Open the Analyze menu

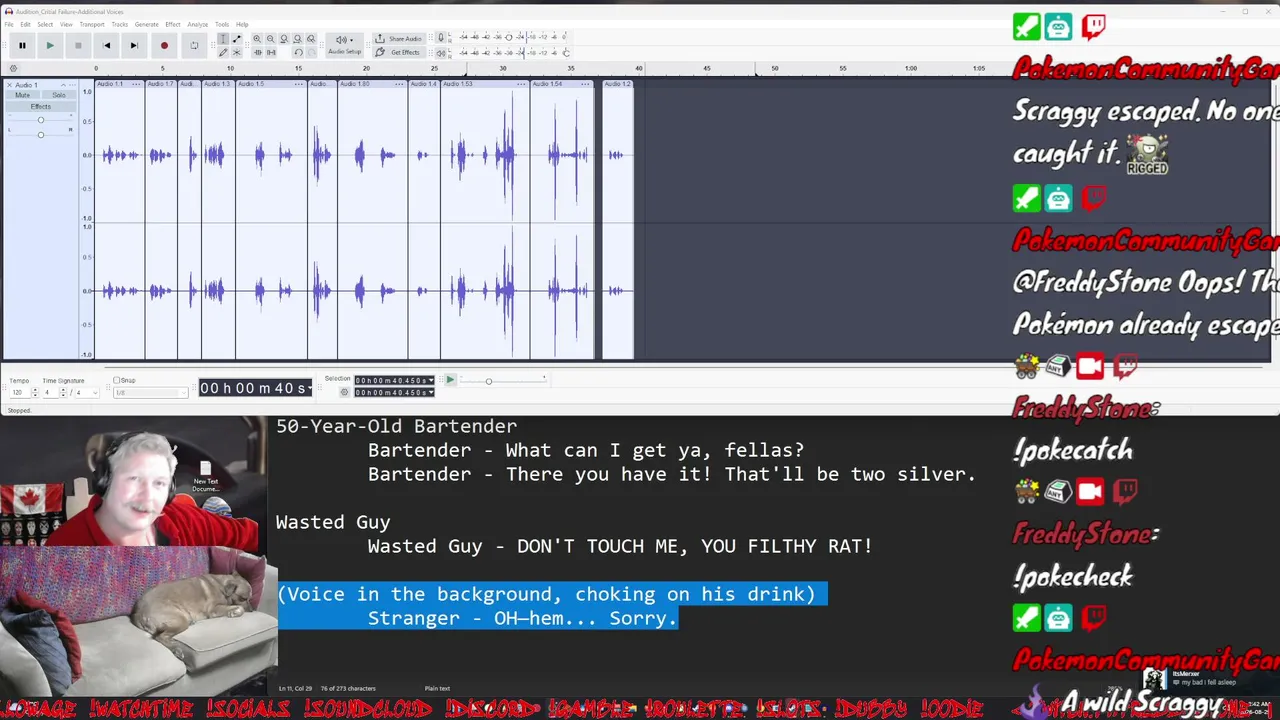point(197,24)
